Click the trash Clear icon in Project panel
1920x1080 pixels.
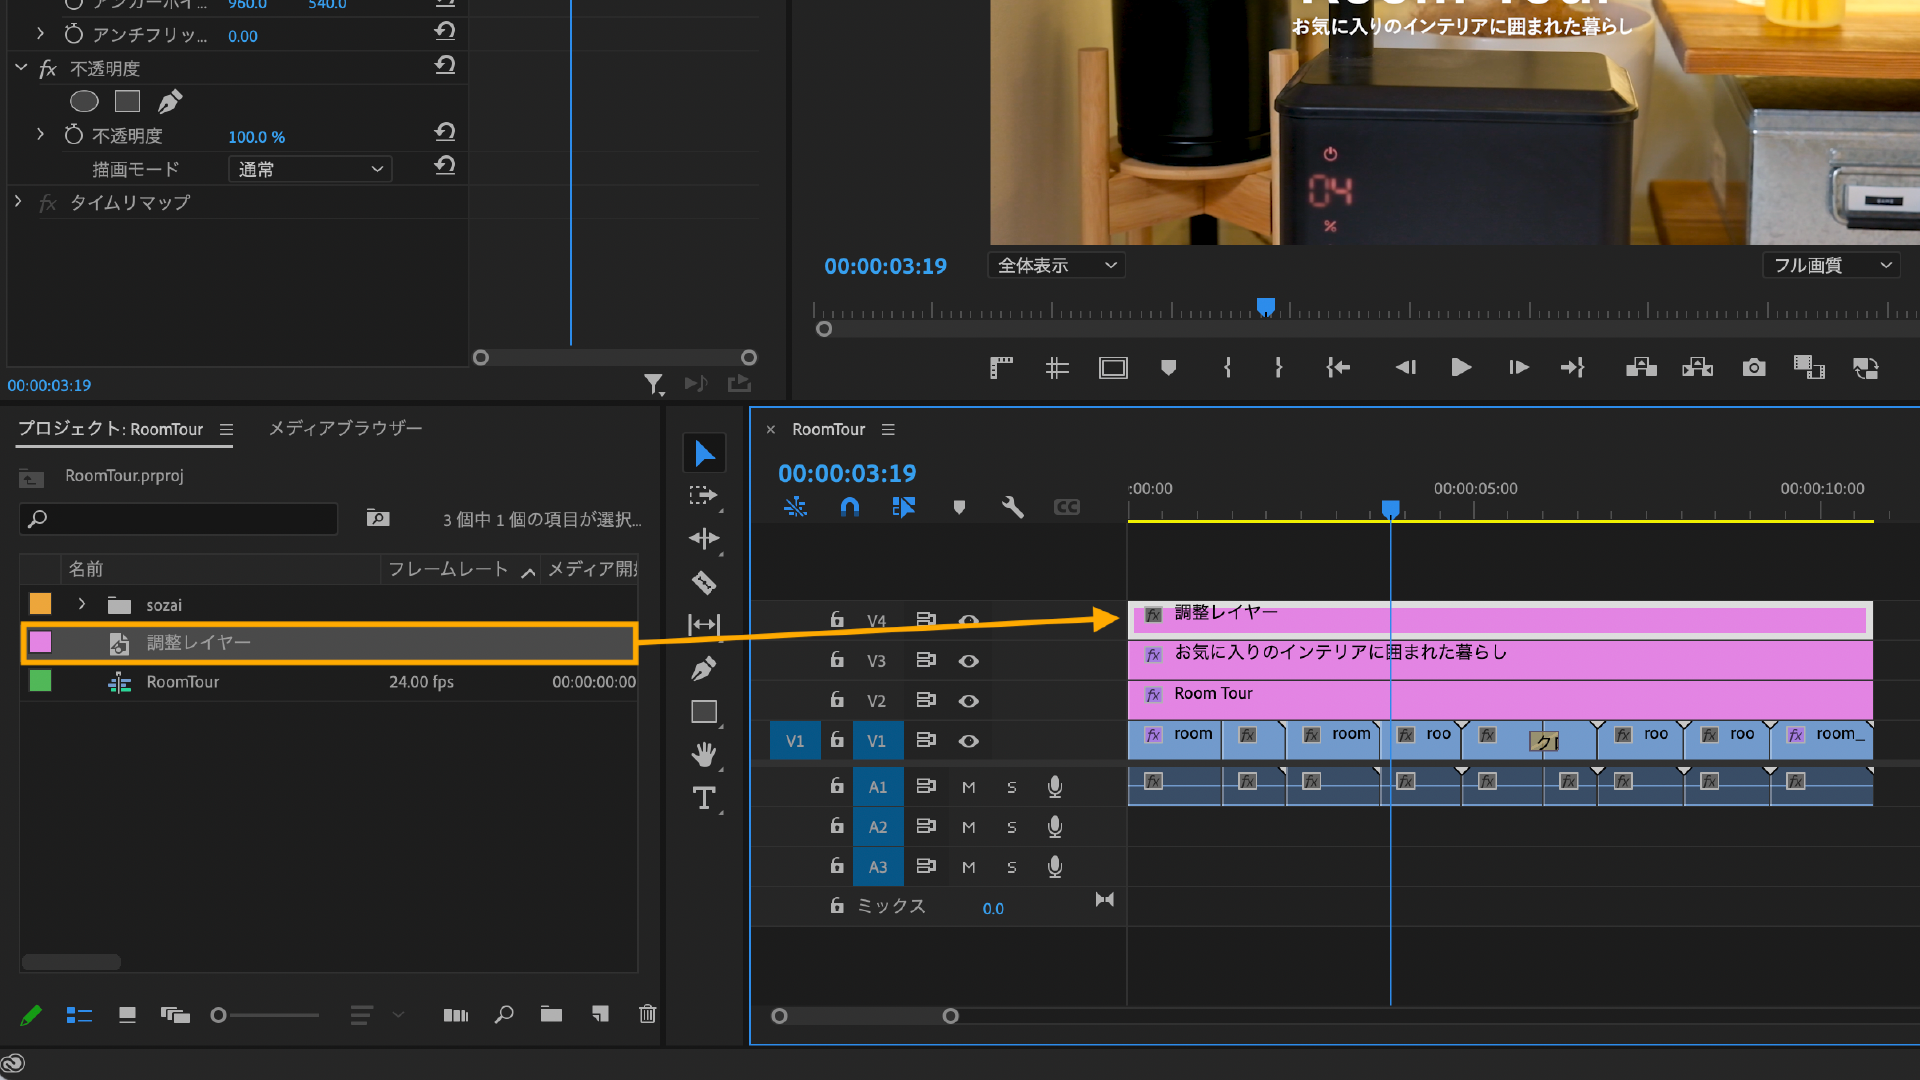647,1014
